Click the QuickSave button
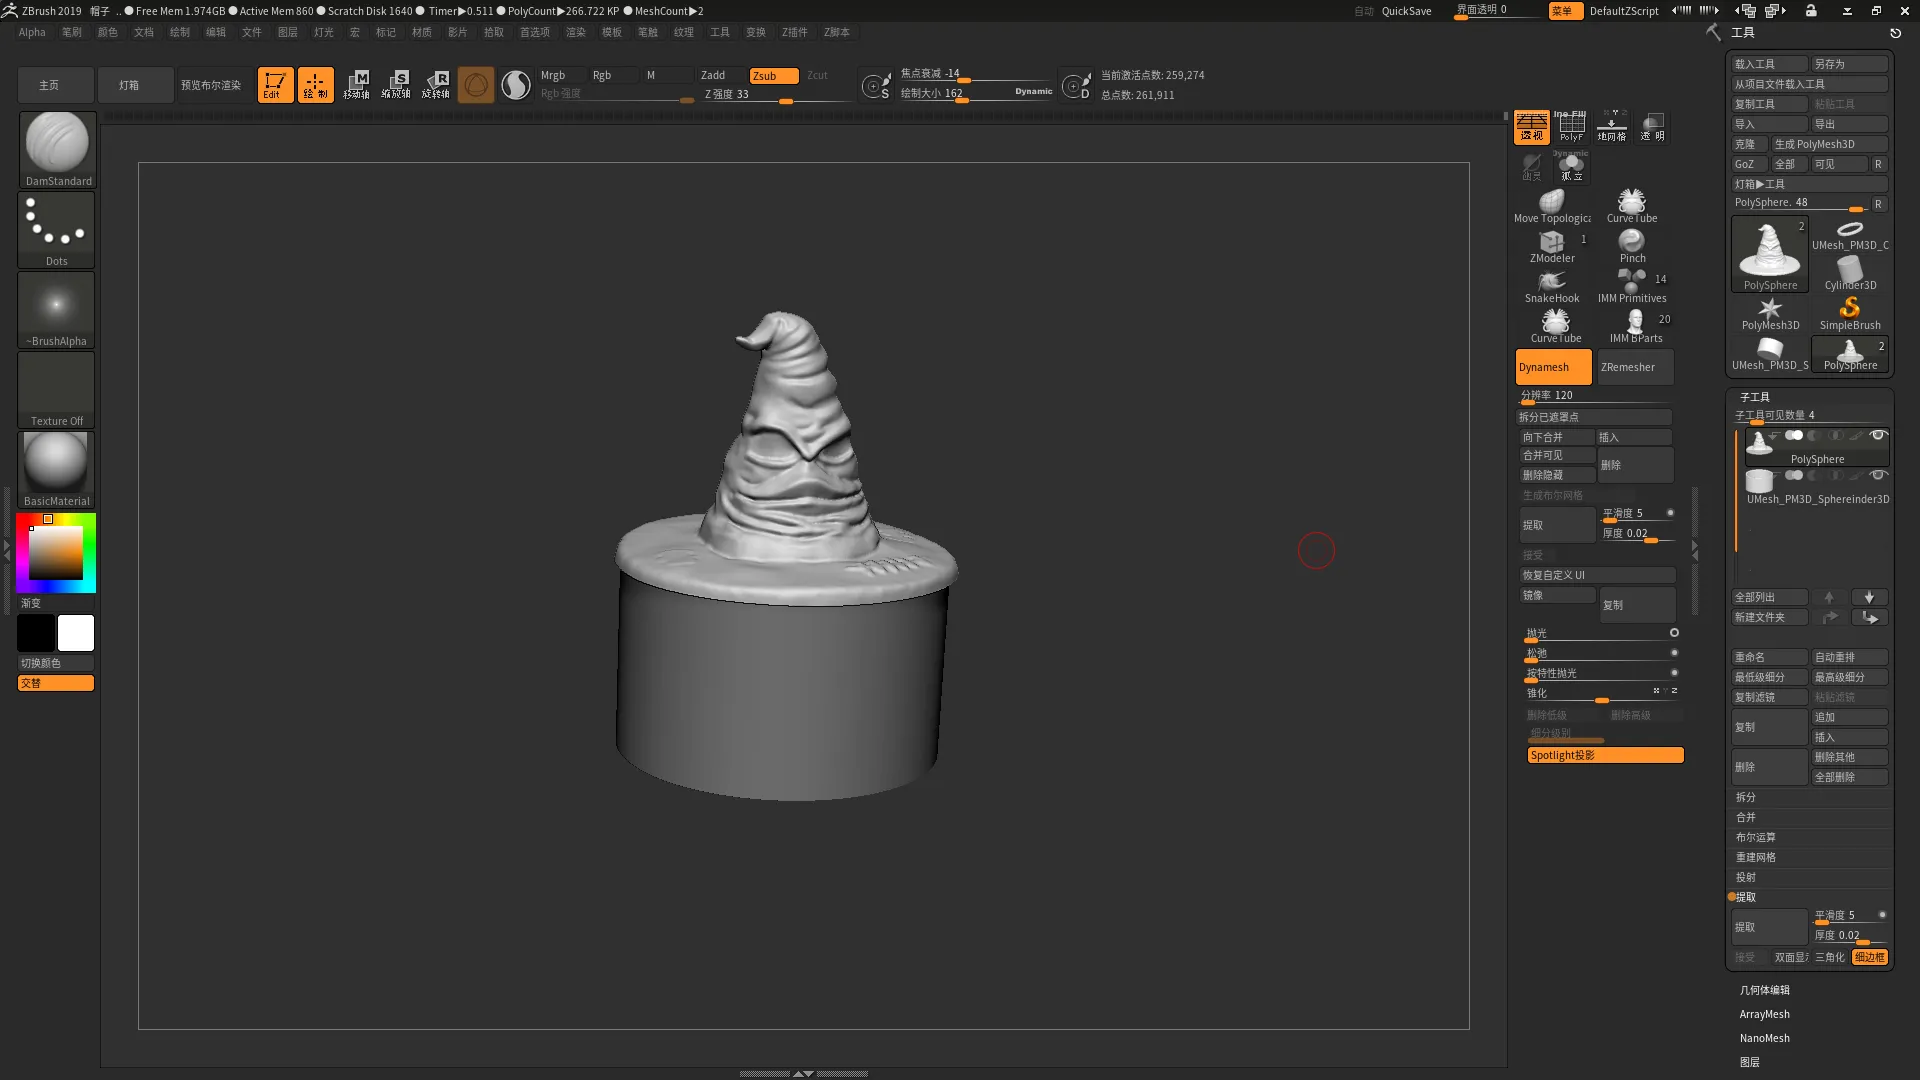Image resolution: width=1920 pixels, height=1080 pixels. 1406,11
